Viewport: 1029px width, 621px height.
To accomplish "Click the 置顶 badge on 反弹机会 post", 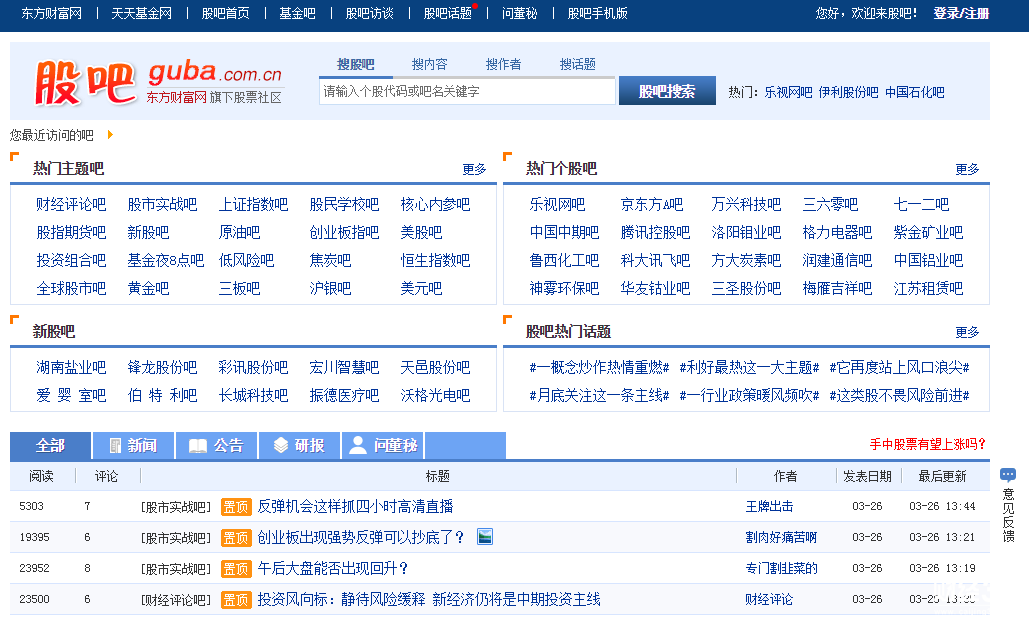I will click(236, 507).
